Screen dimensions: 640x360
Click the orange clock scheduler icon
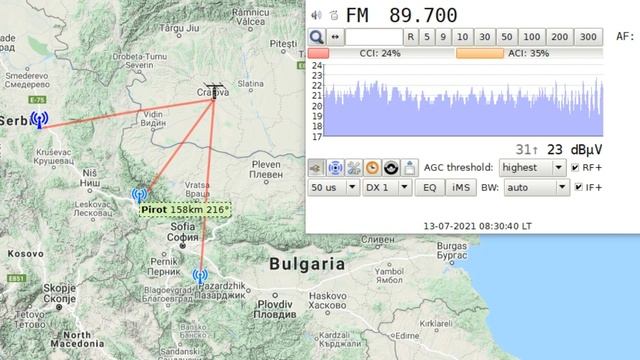click(372, 168)
